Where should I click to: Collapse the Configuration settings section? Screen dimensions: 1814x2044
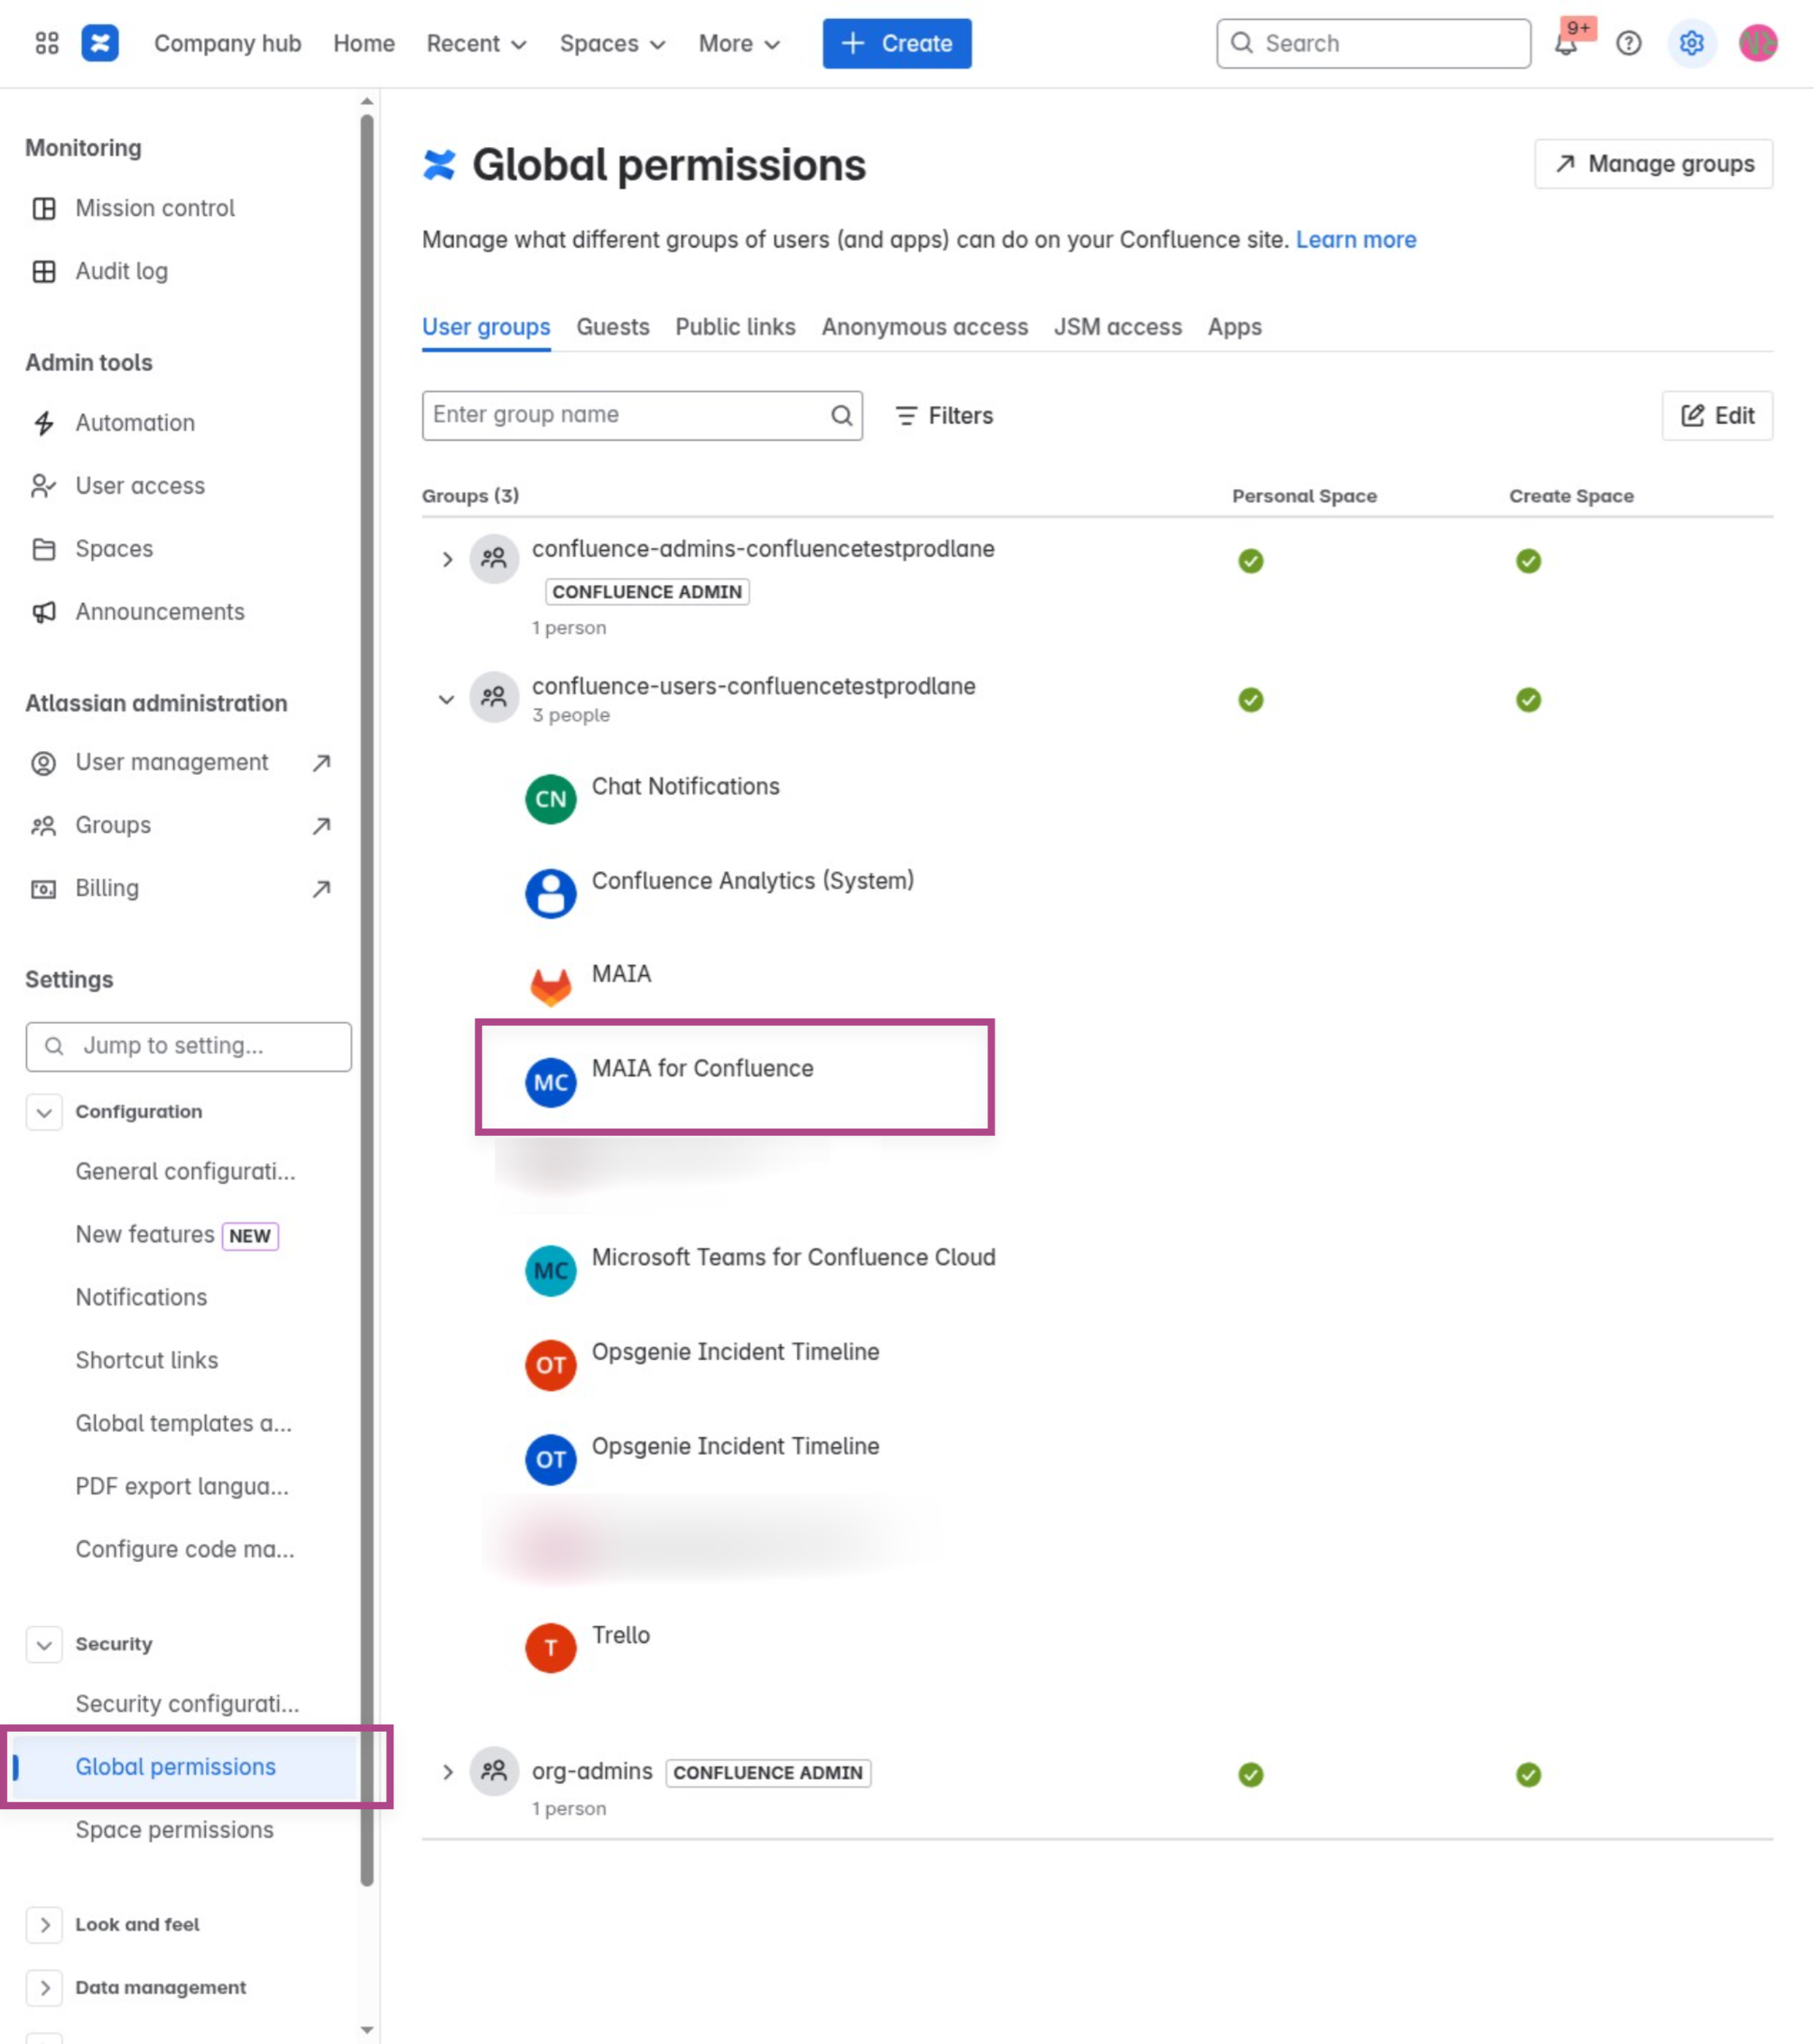click(44, 1112)
